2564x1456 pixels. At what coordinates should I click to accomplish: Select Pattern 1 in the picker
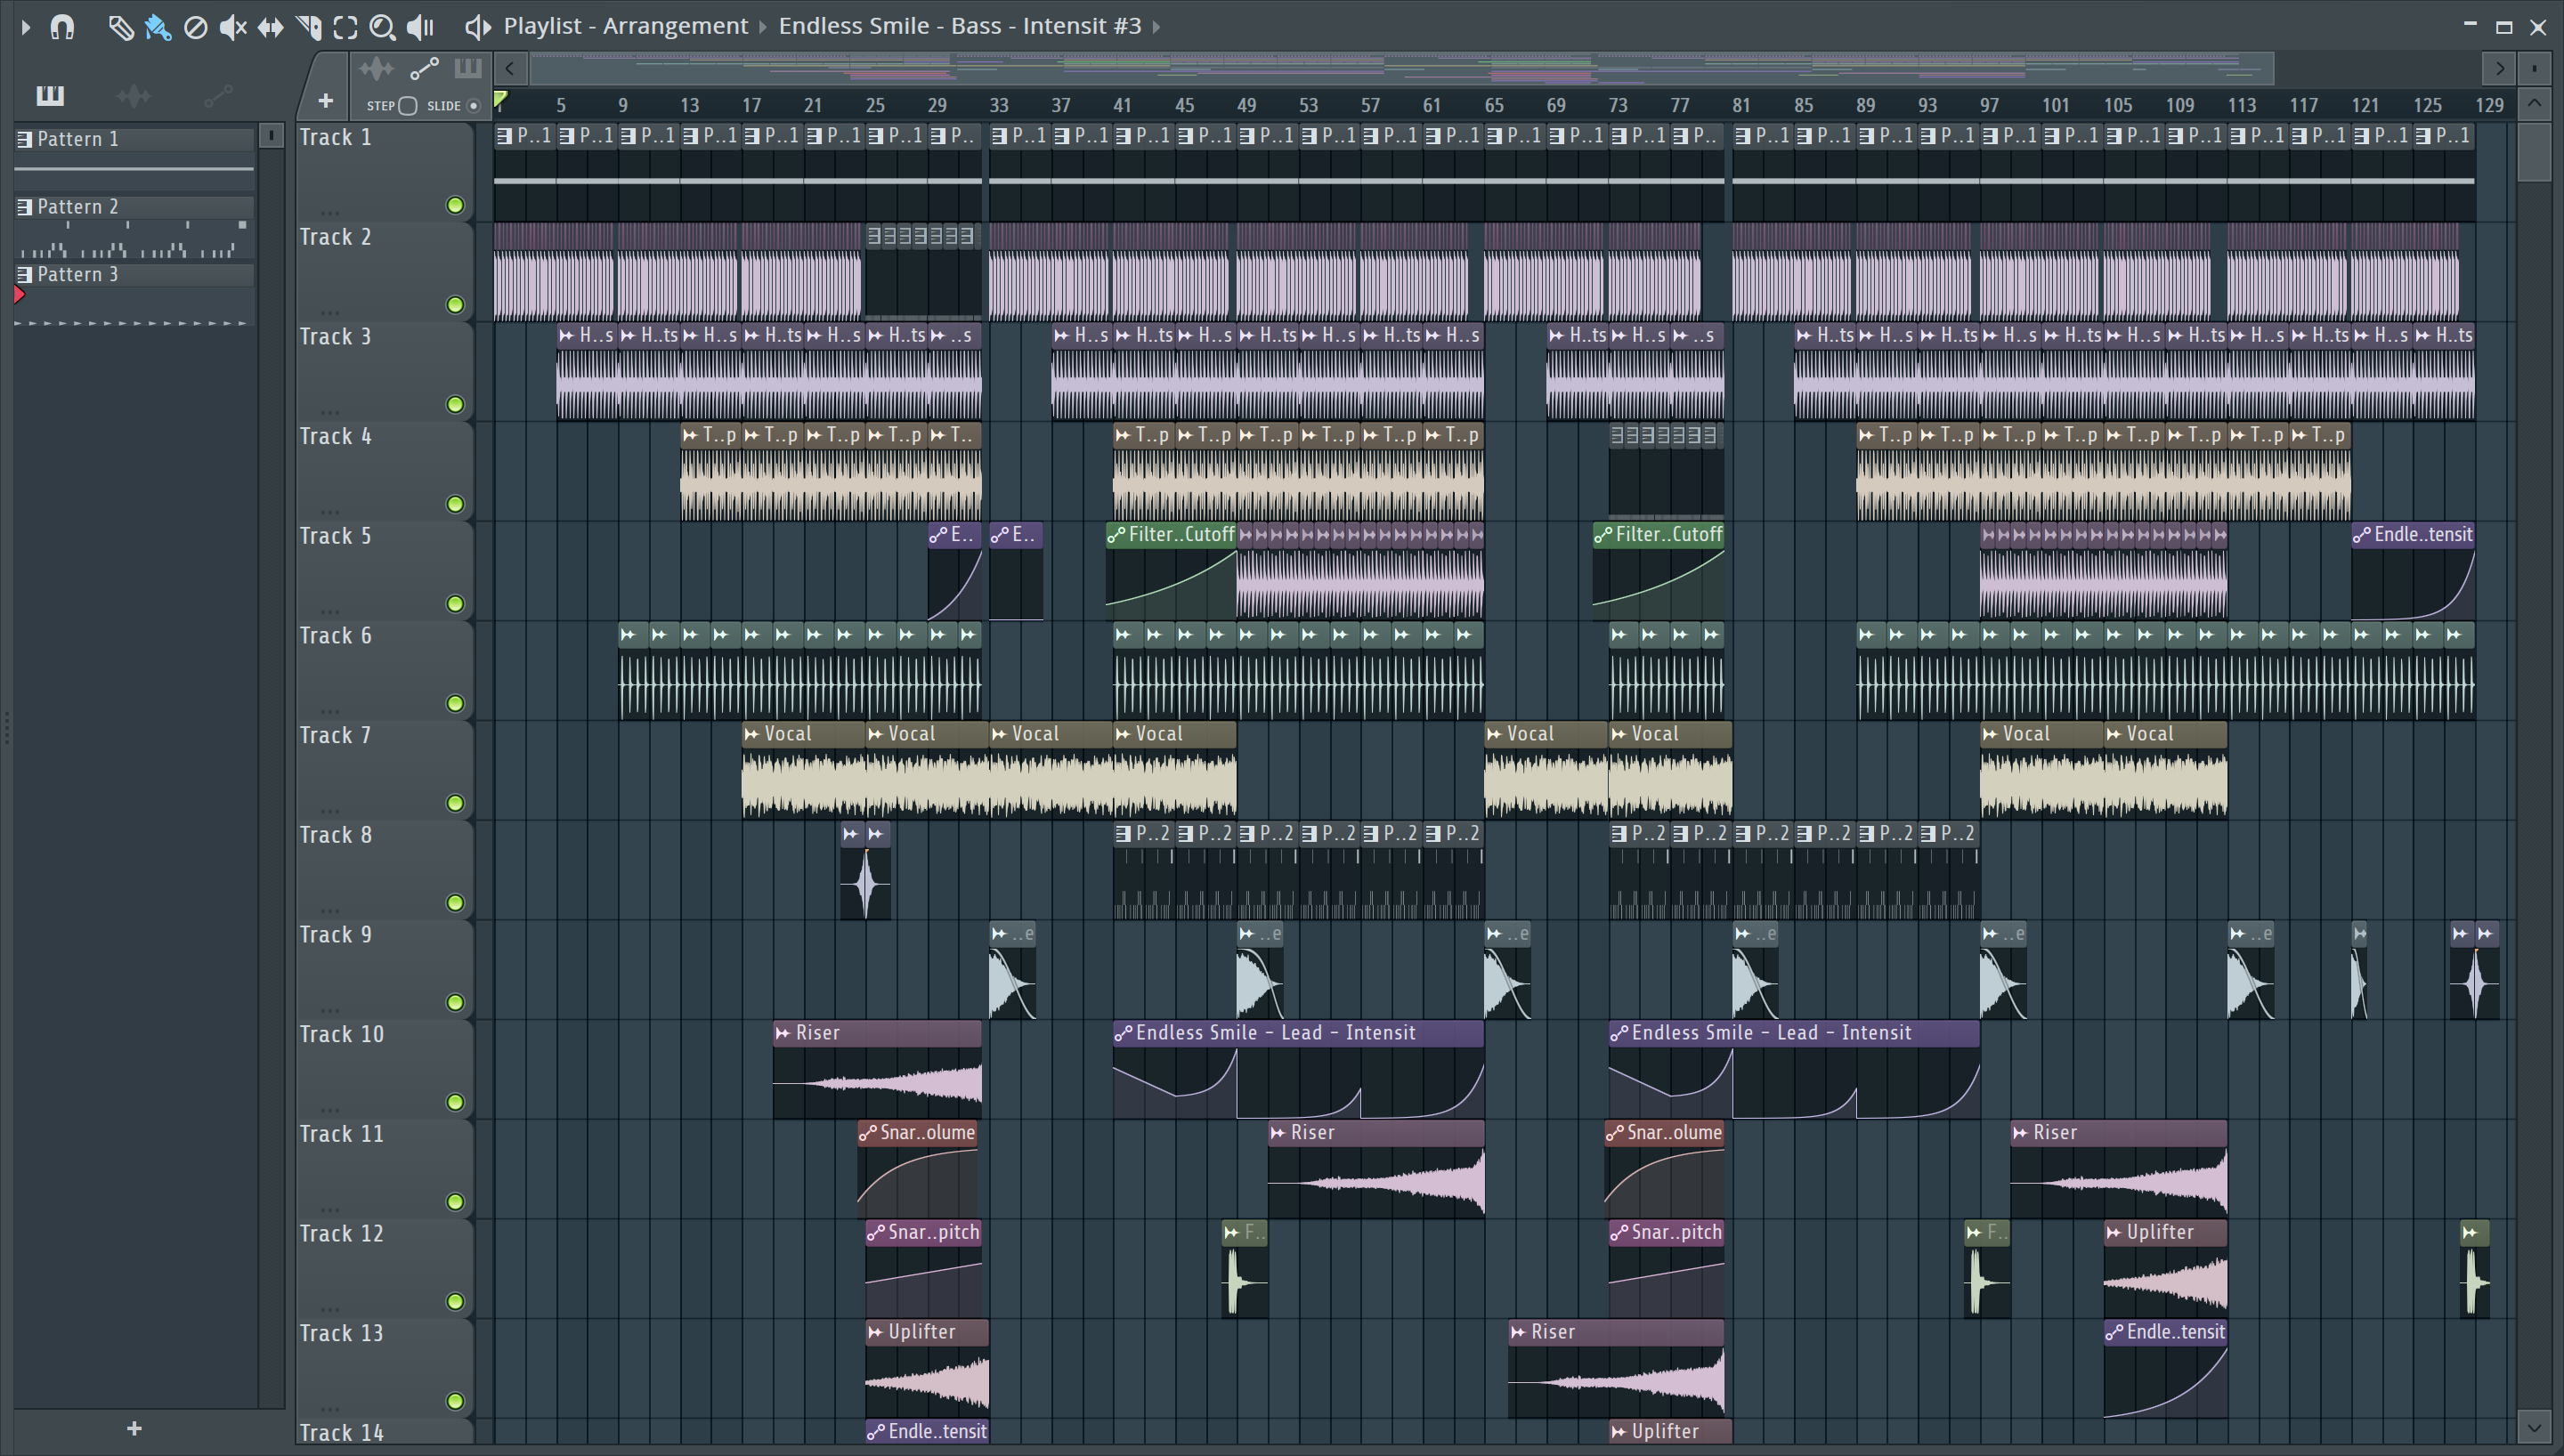[x=134, y=139]
